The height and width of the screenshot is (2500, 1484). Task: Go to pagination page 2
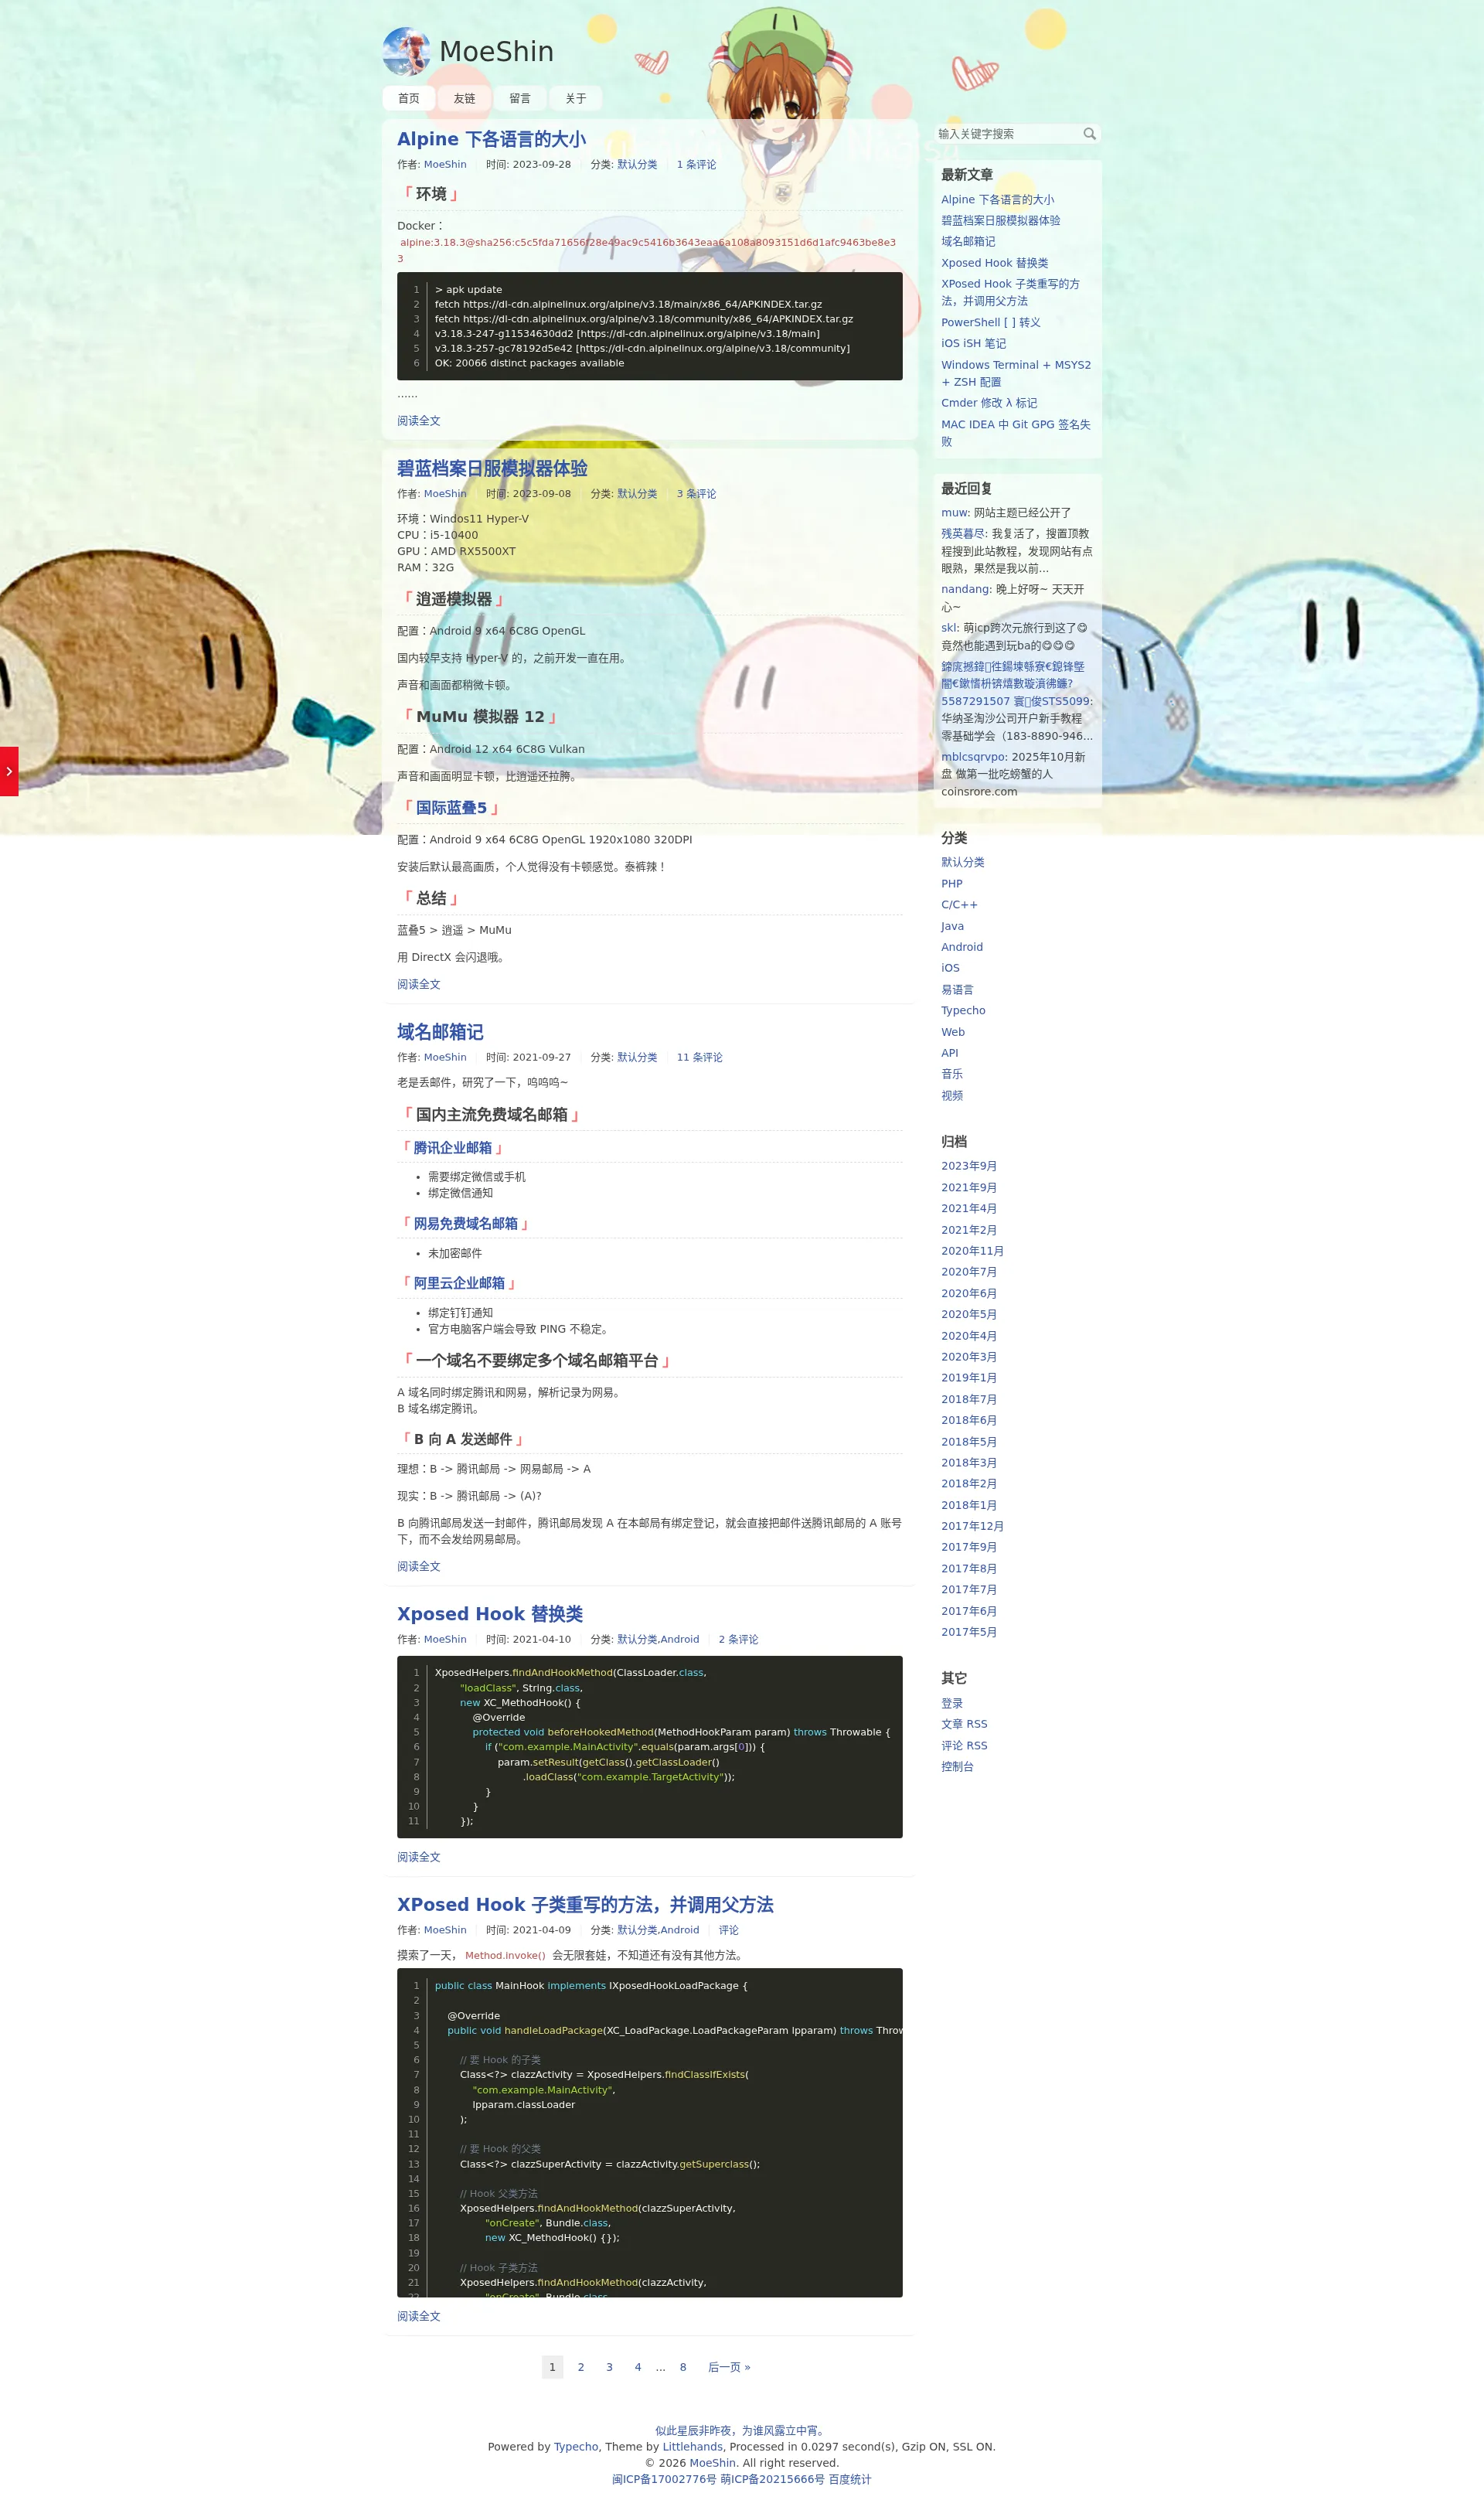(580, 2367)
